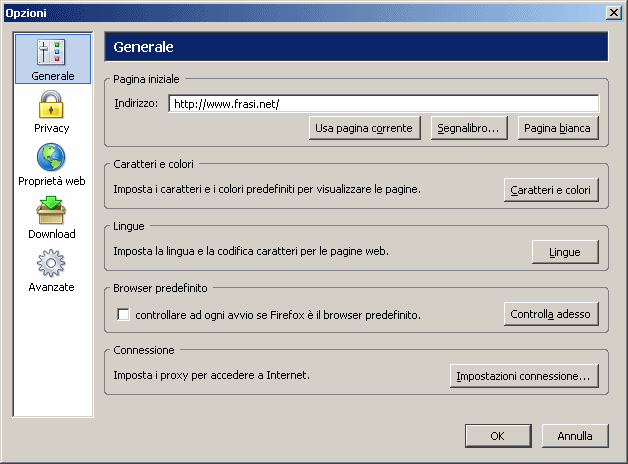Open the 'Caratteri e colori' settings button
Viewport: 628px width, 464px height.
(550, 190)
